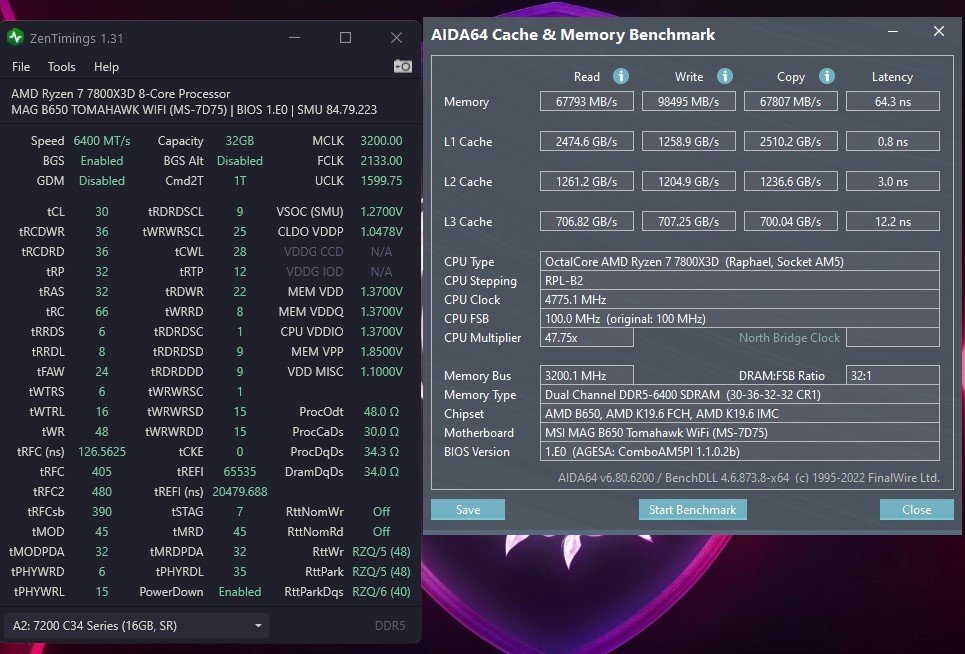Click the CPU Multiplier 47.75x field
The height and width of the screenshot is (654, 965).
pos(587,338)
